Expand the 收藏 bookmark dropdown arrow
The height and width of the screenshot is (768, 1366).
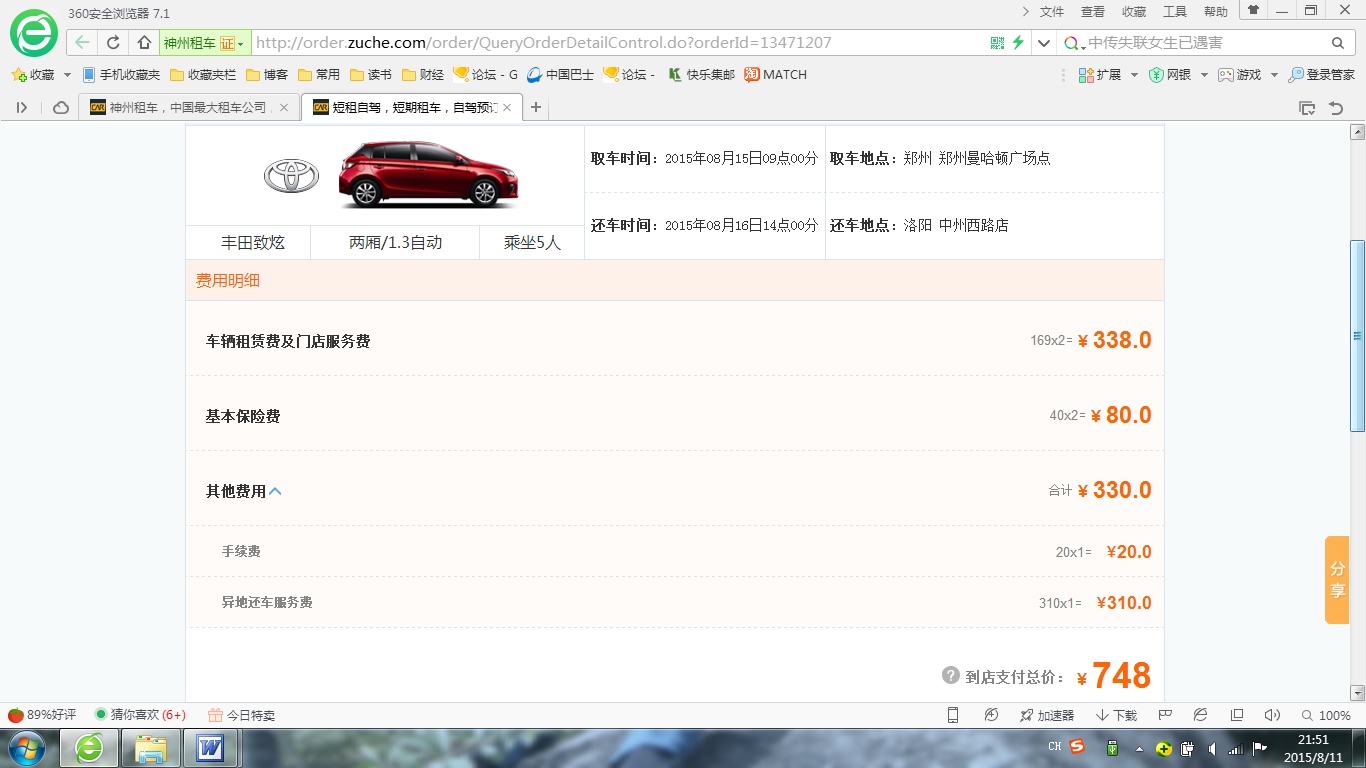67,75
